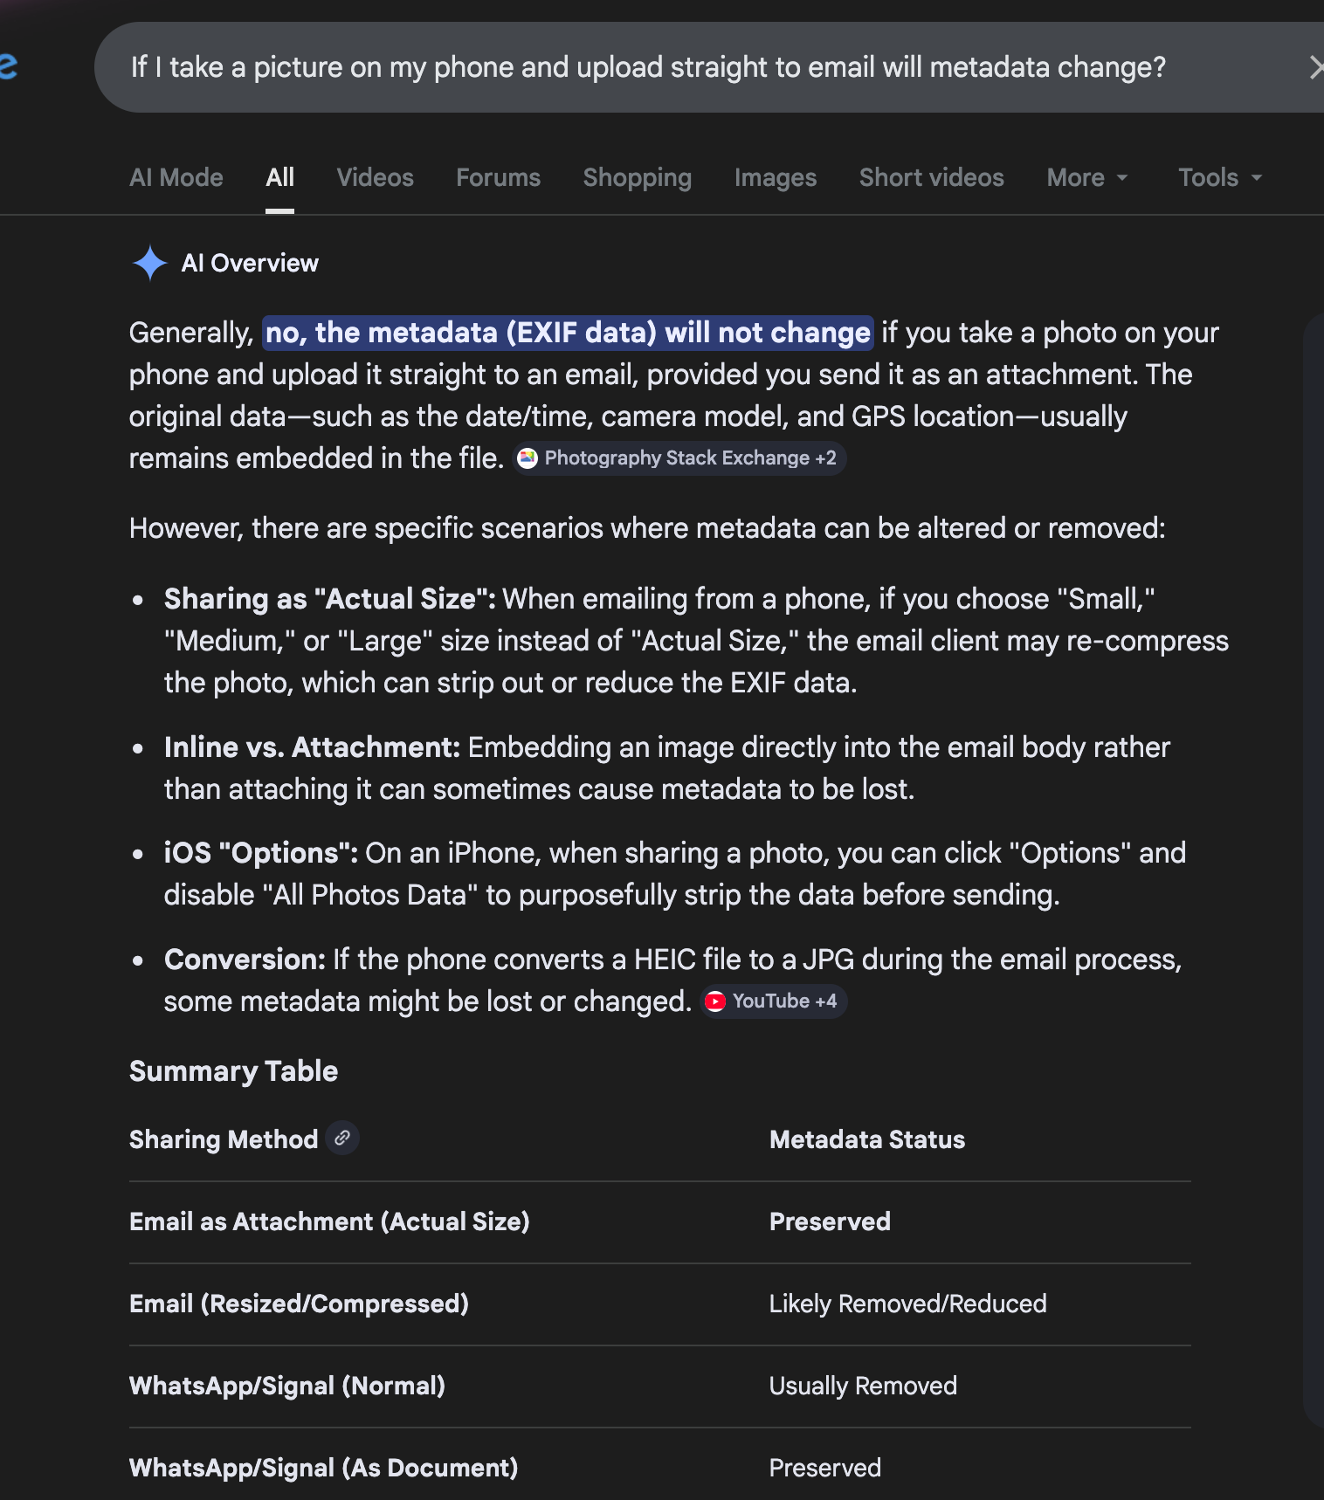
Task: Open the More search filters dropdown
Action: tap(1087, 177)
